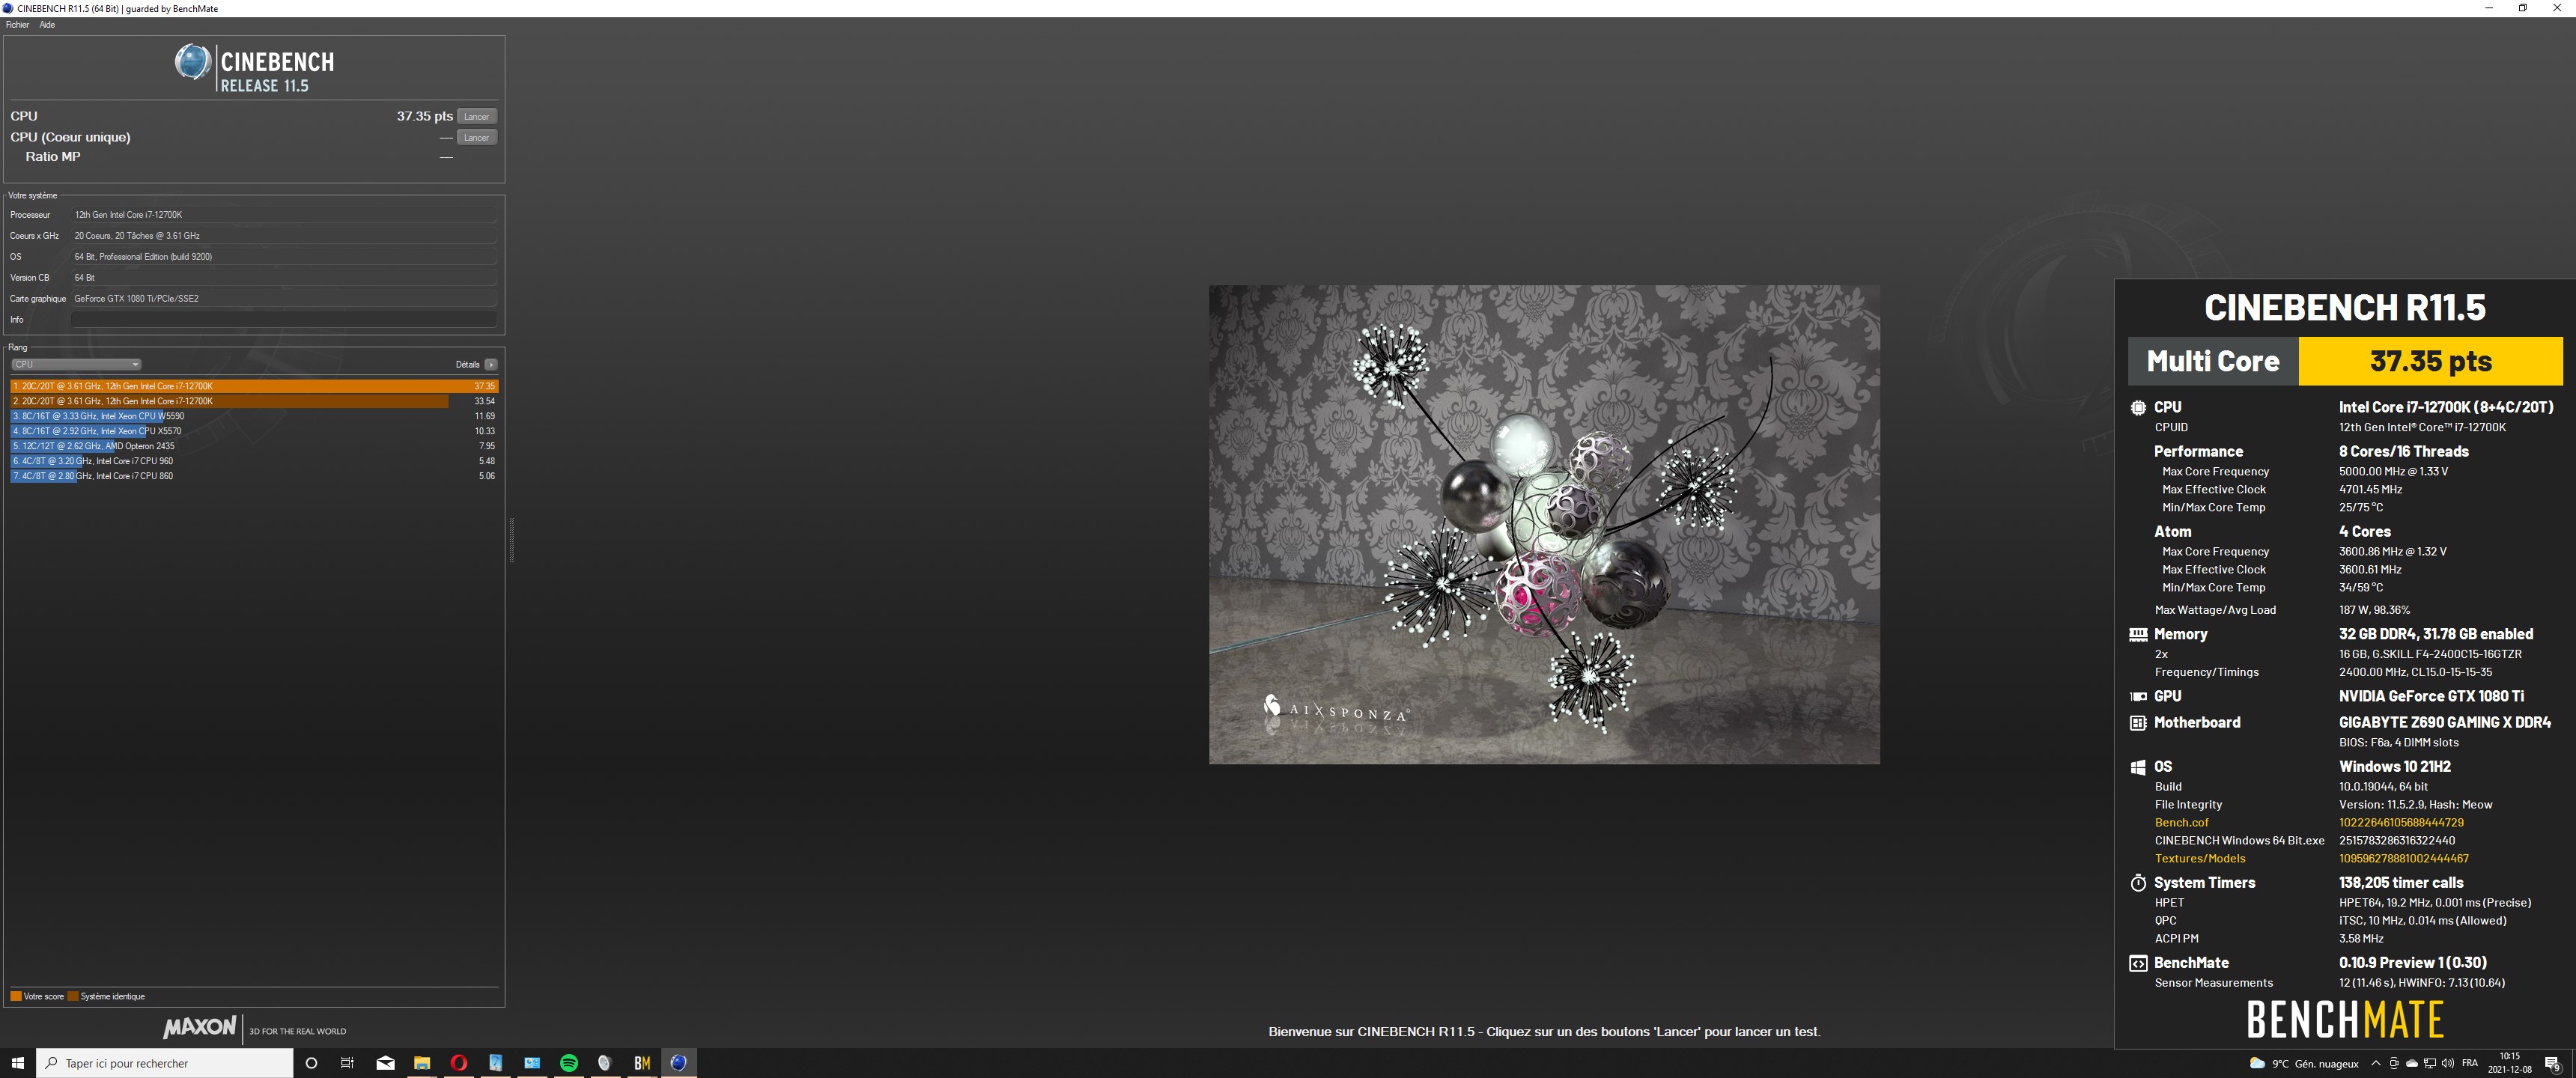Open File Explorer from taskbar
2576x1078 pixels.
[422, 1063]
